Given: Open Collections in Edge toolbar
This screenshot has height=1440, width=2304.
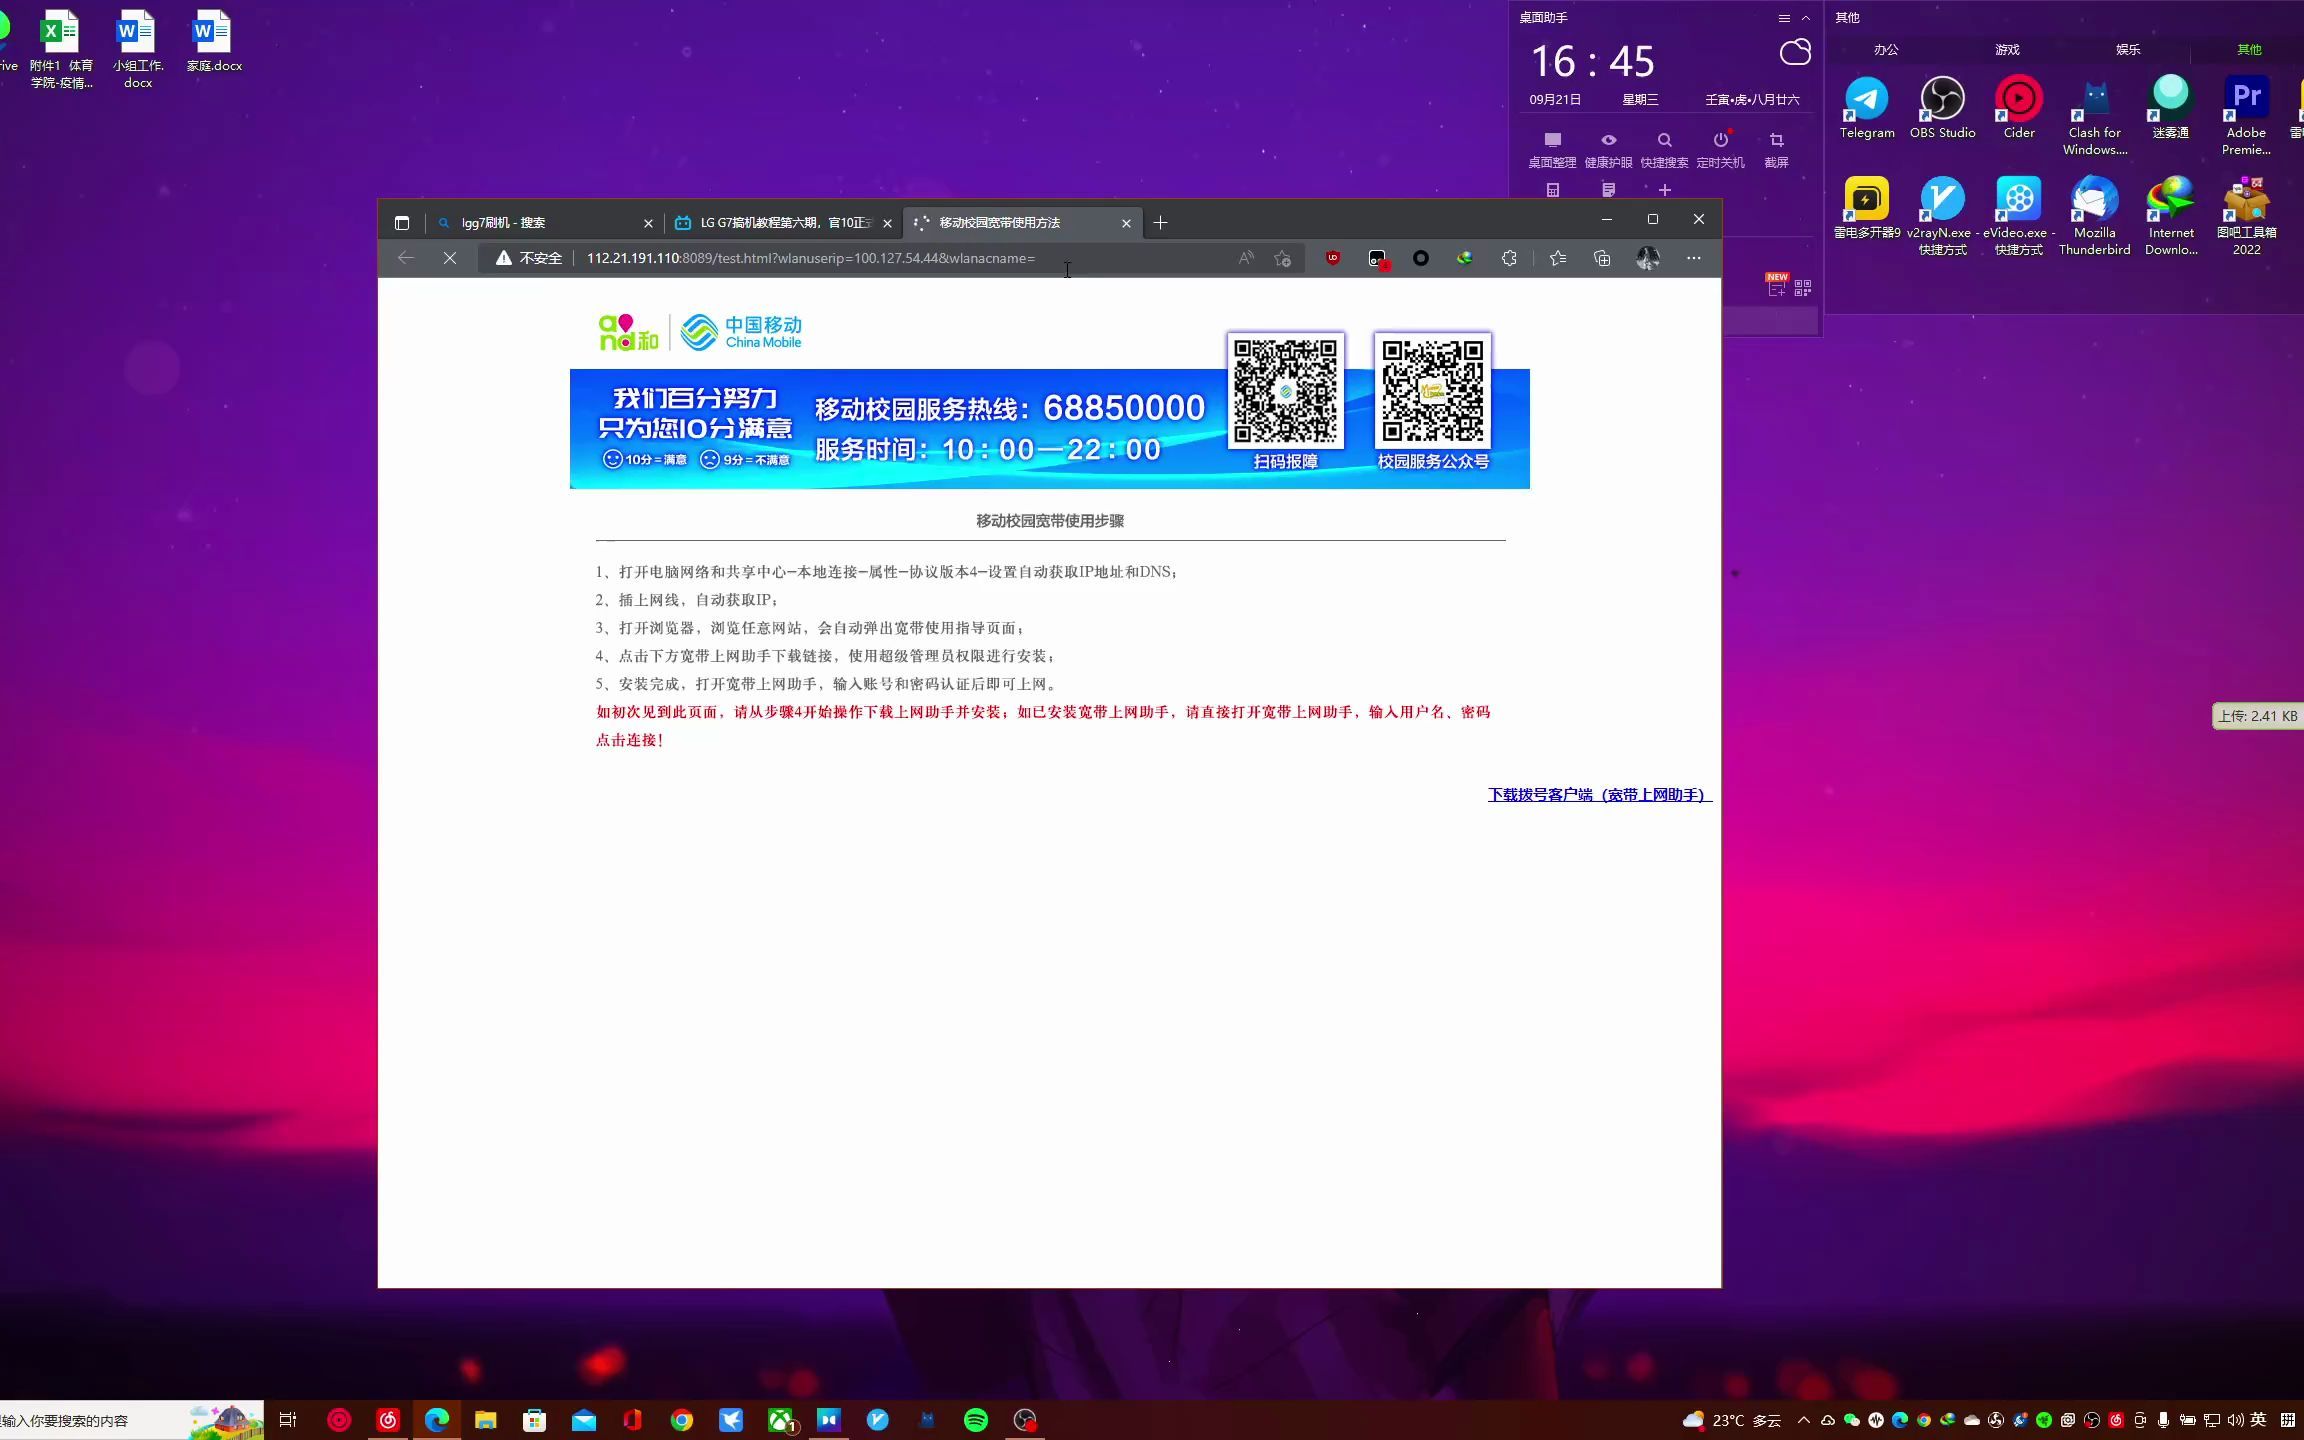Looking at the screenshot, I should click(1602, 258).
